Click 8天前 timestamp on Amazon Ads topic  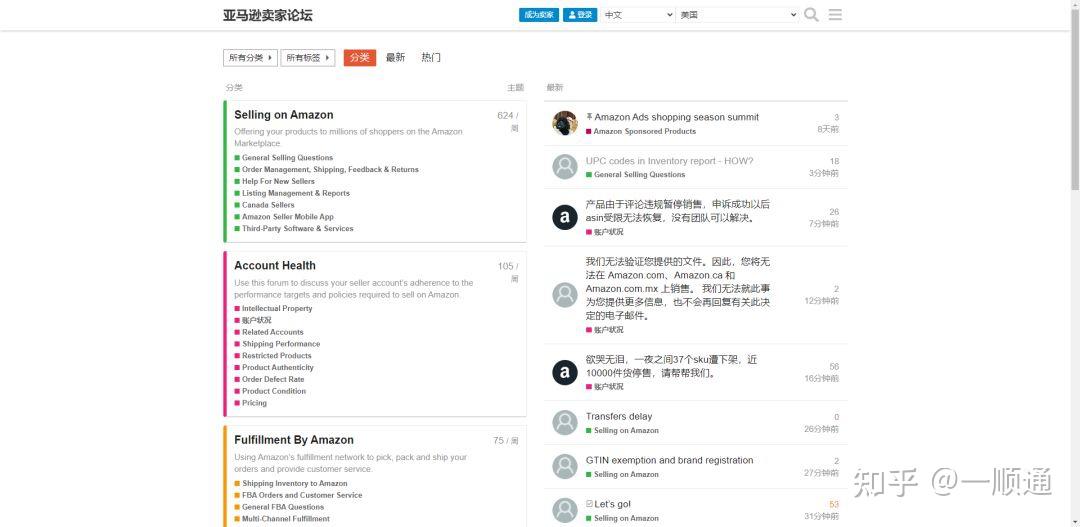(x=828, y=130)
